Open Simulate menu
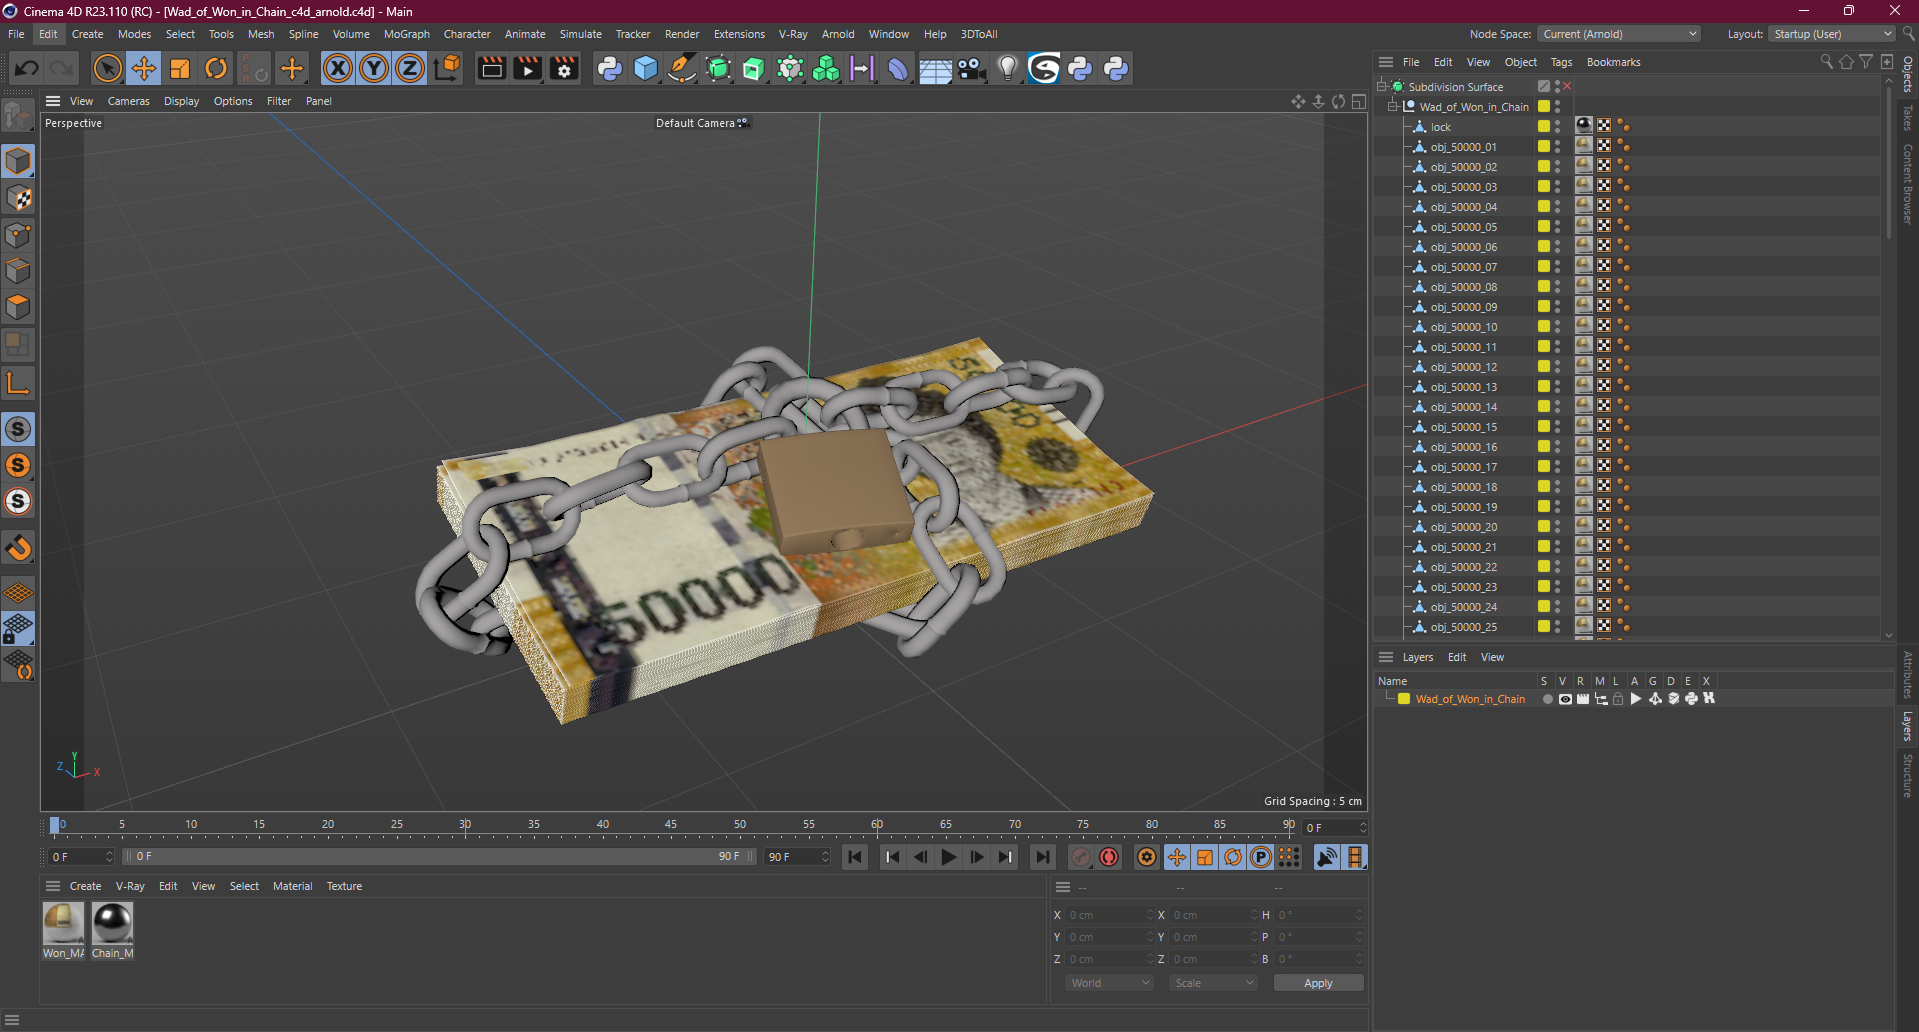 [580, 34]
